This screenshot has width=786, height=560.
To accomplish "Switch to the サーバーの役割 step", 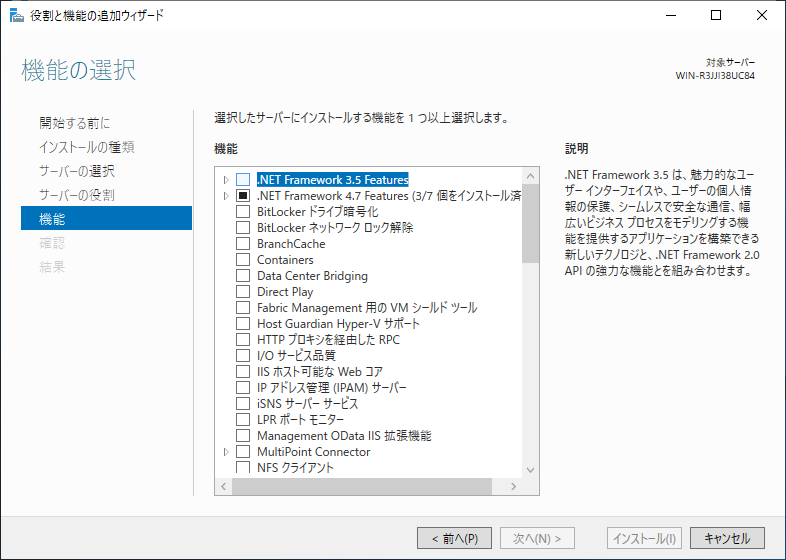I will click(77, 195).
